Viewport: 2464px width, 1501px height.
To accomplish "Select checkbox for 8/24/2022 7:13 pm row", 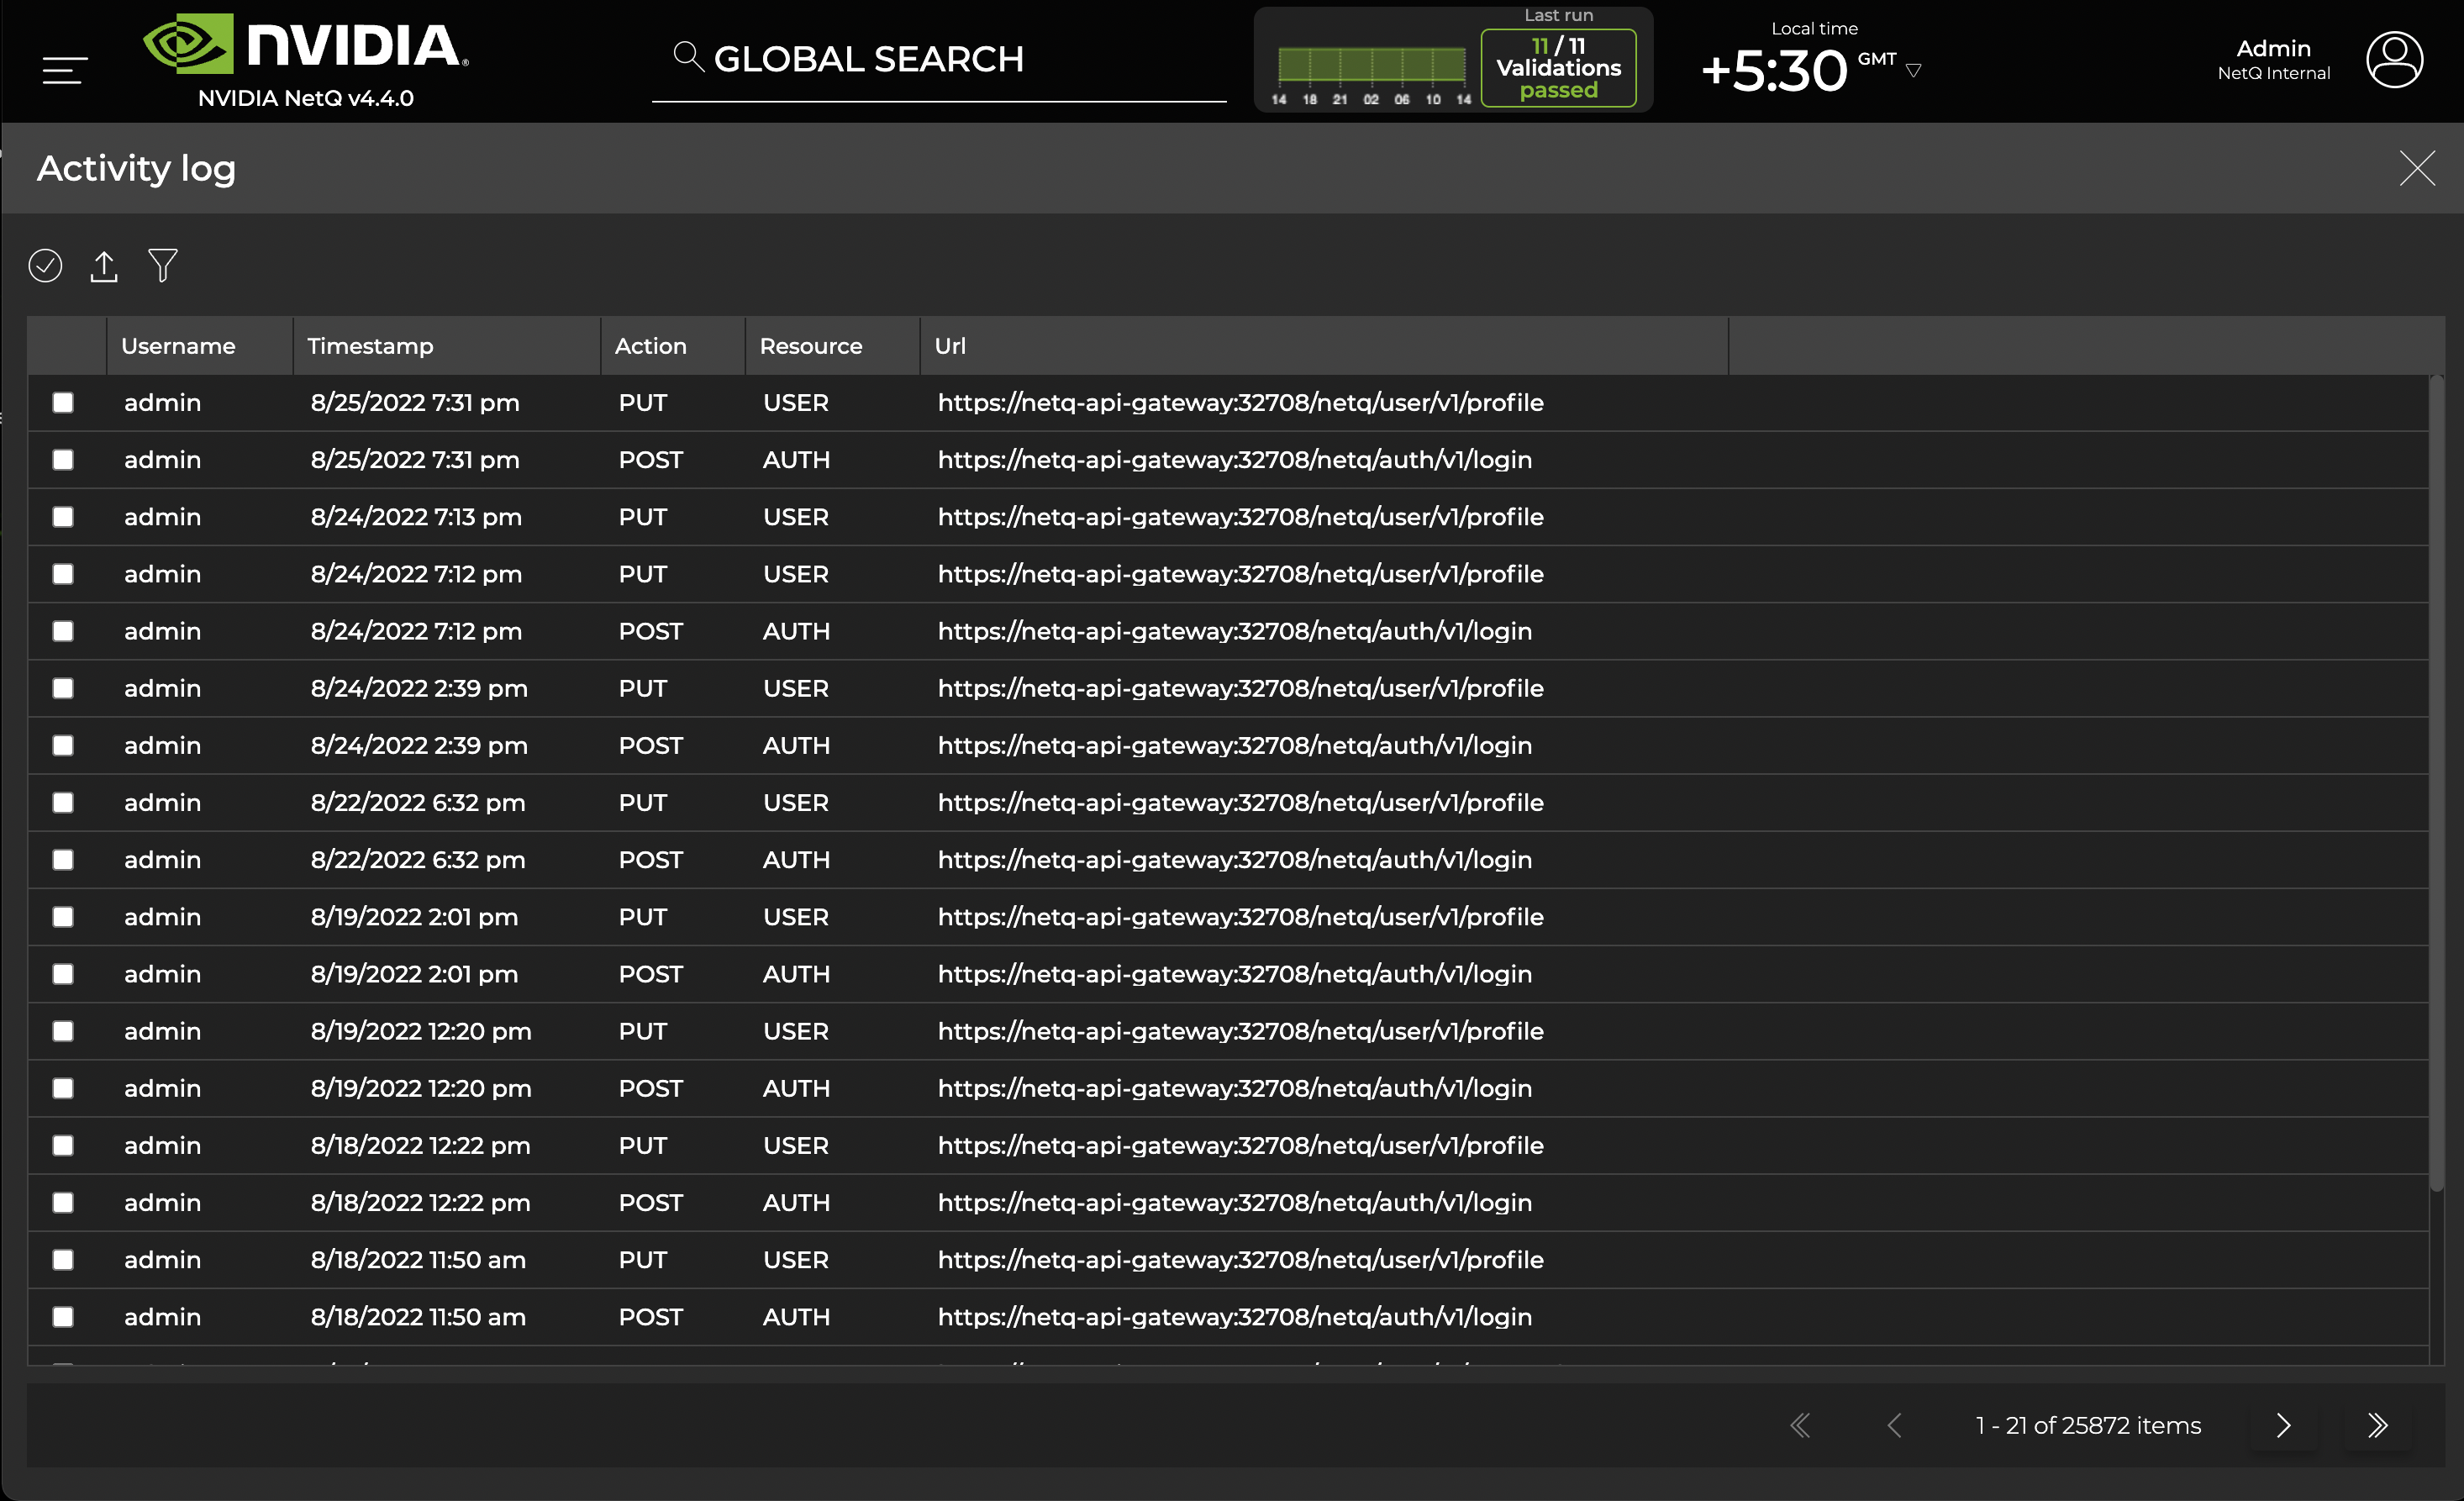I will pos(63,517).
